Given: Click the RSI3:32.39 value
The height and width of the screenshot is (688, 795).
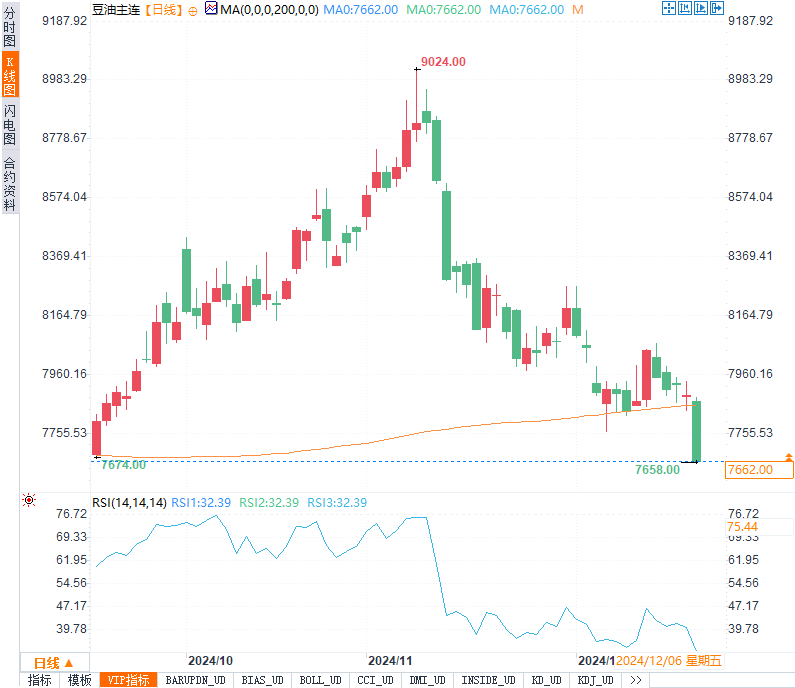Looking at the screenshot, I should tap(337, 502).
